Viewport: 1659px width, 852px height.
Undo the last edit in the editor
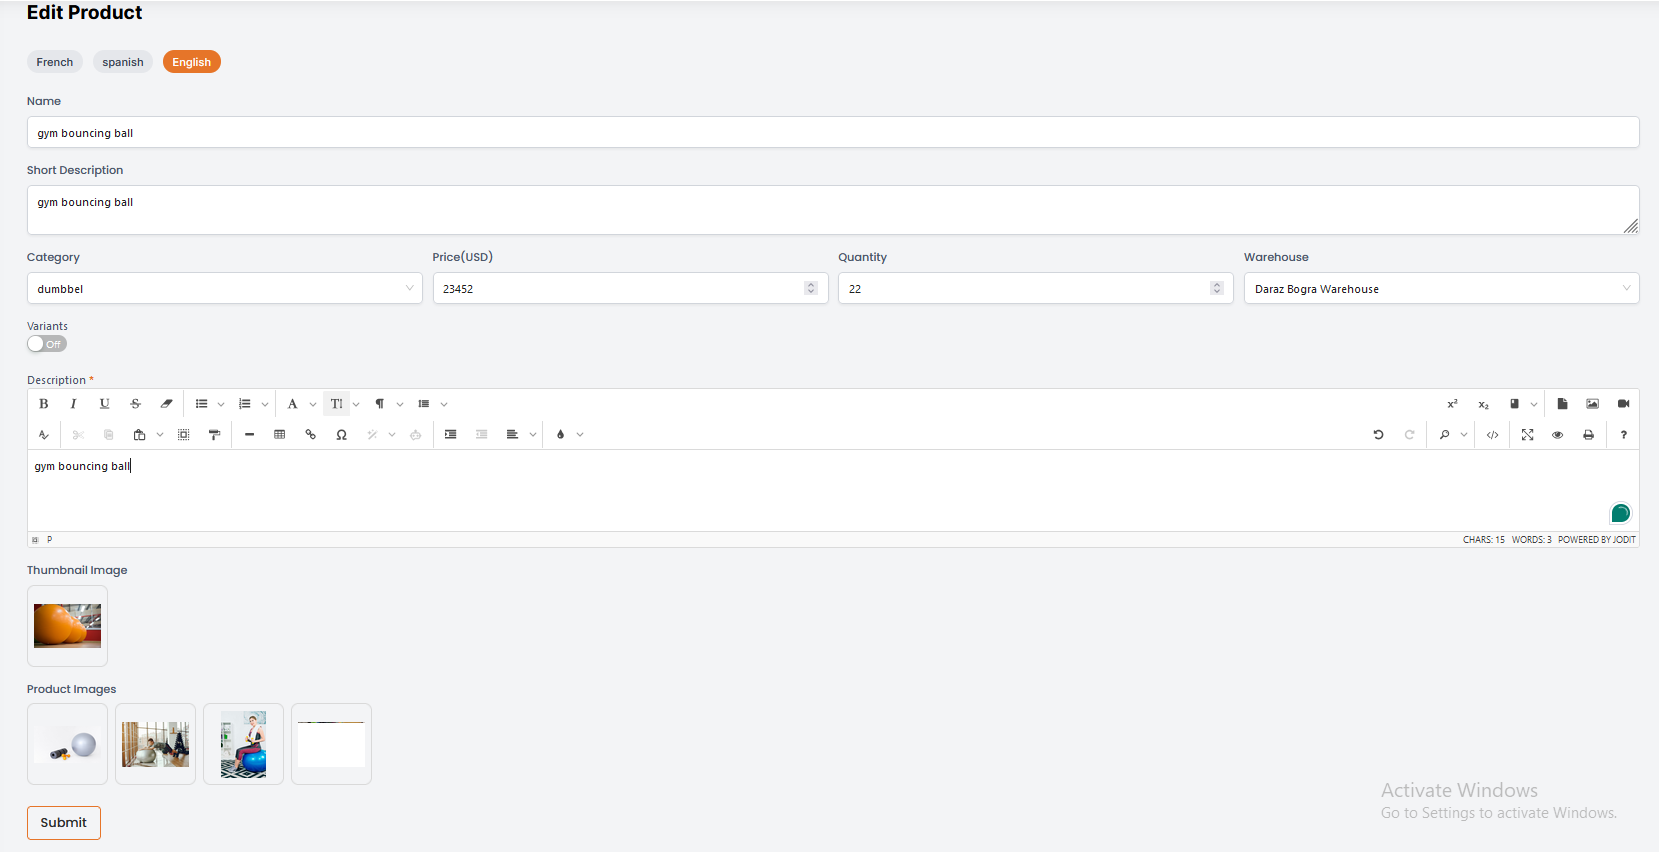click(x=1378, y=435)
